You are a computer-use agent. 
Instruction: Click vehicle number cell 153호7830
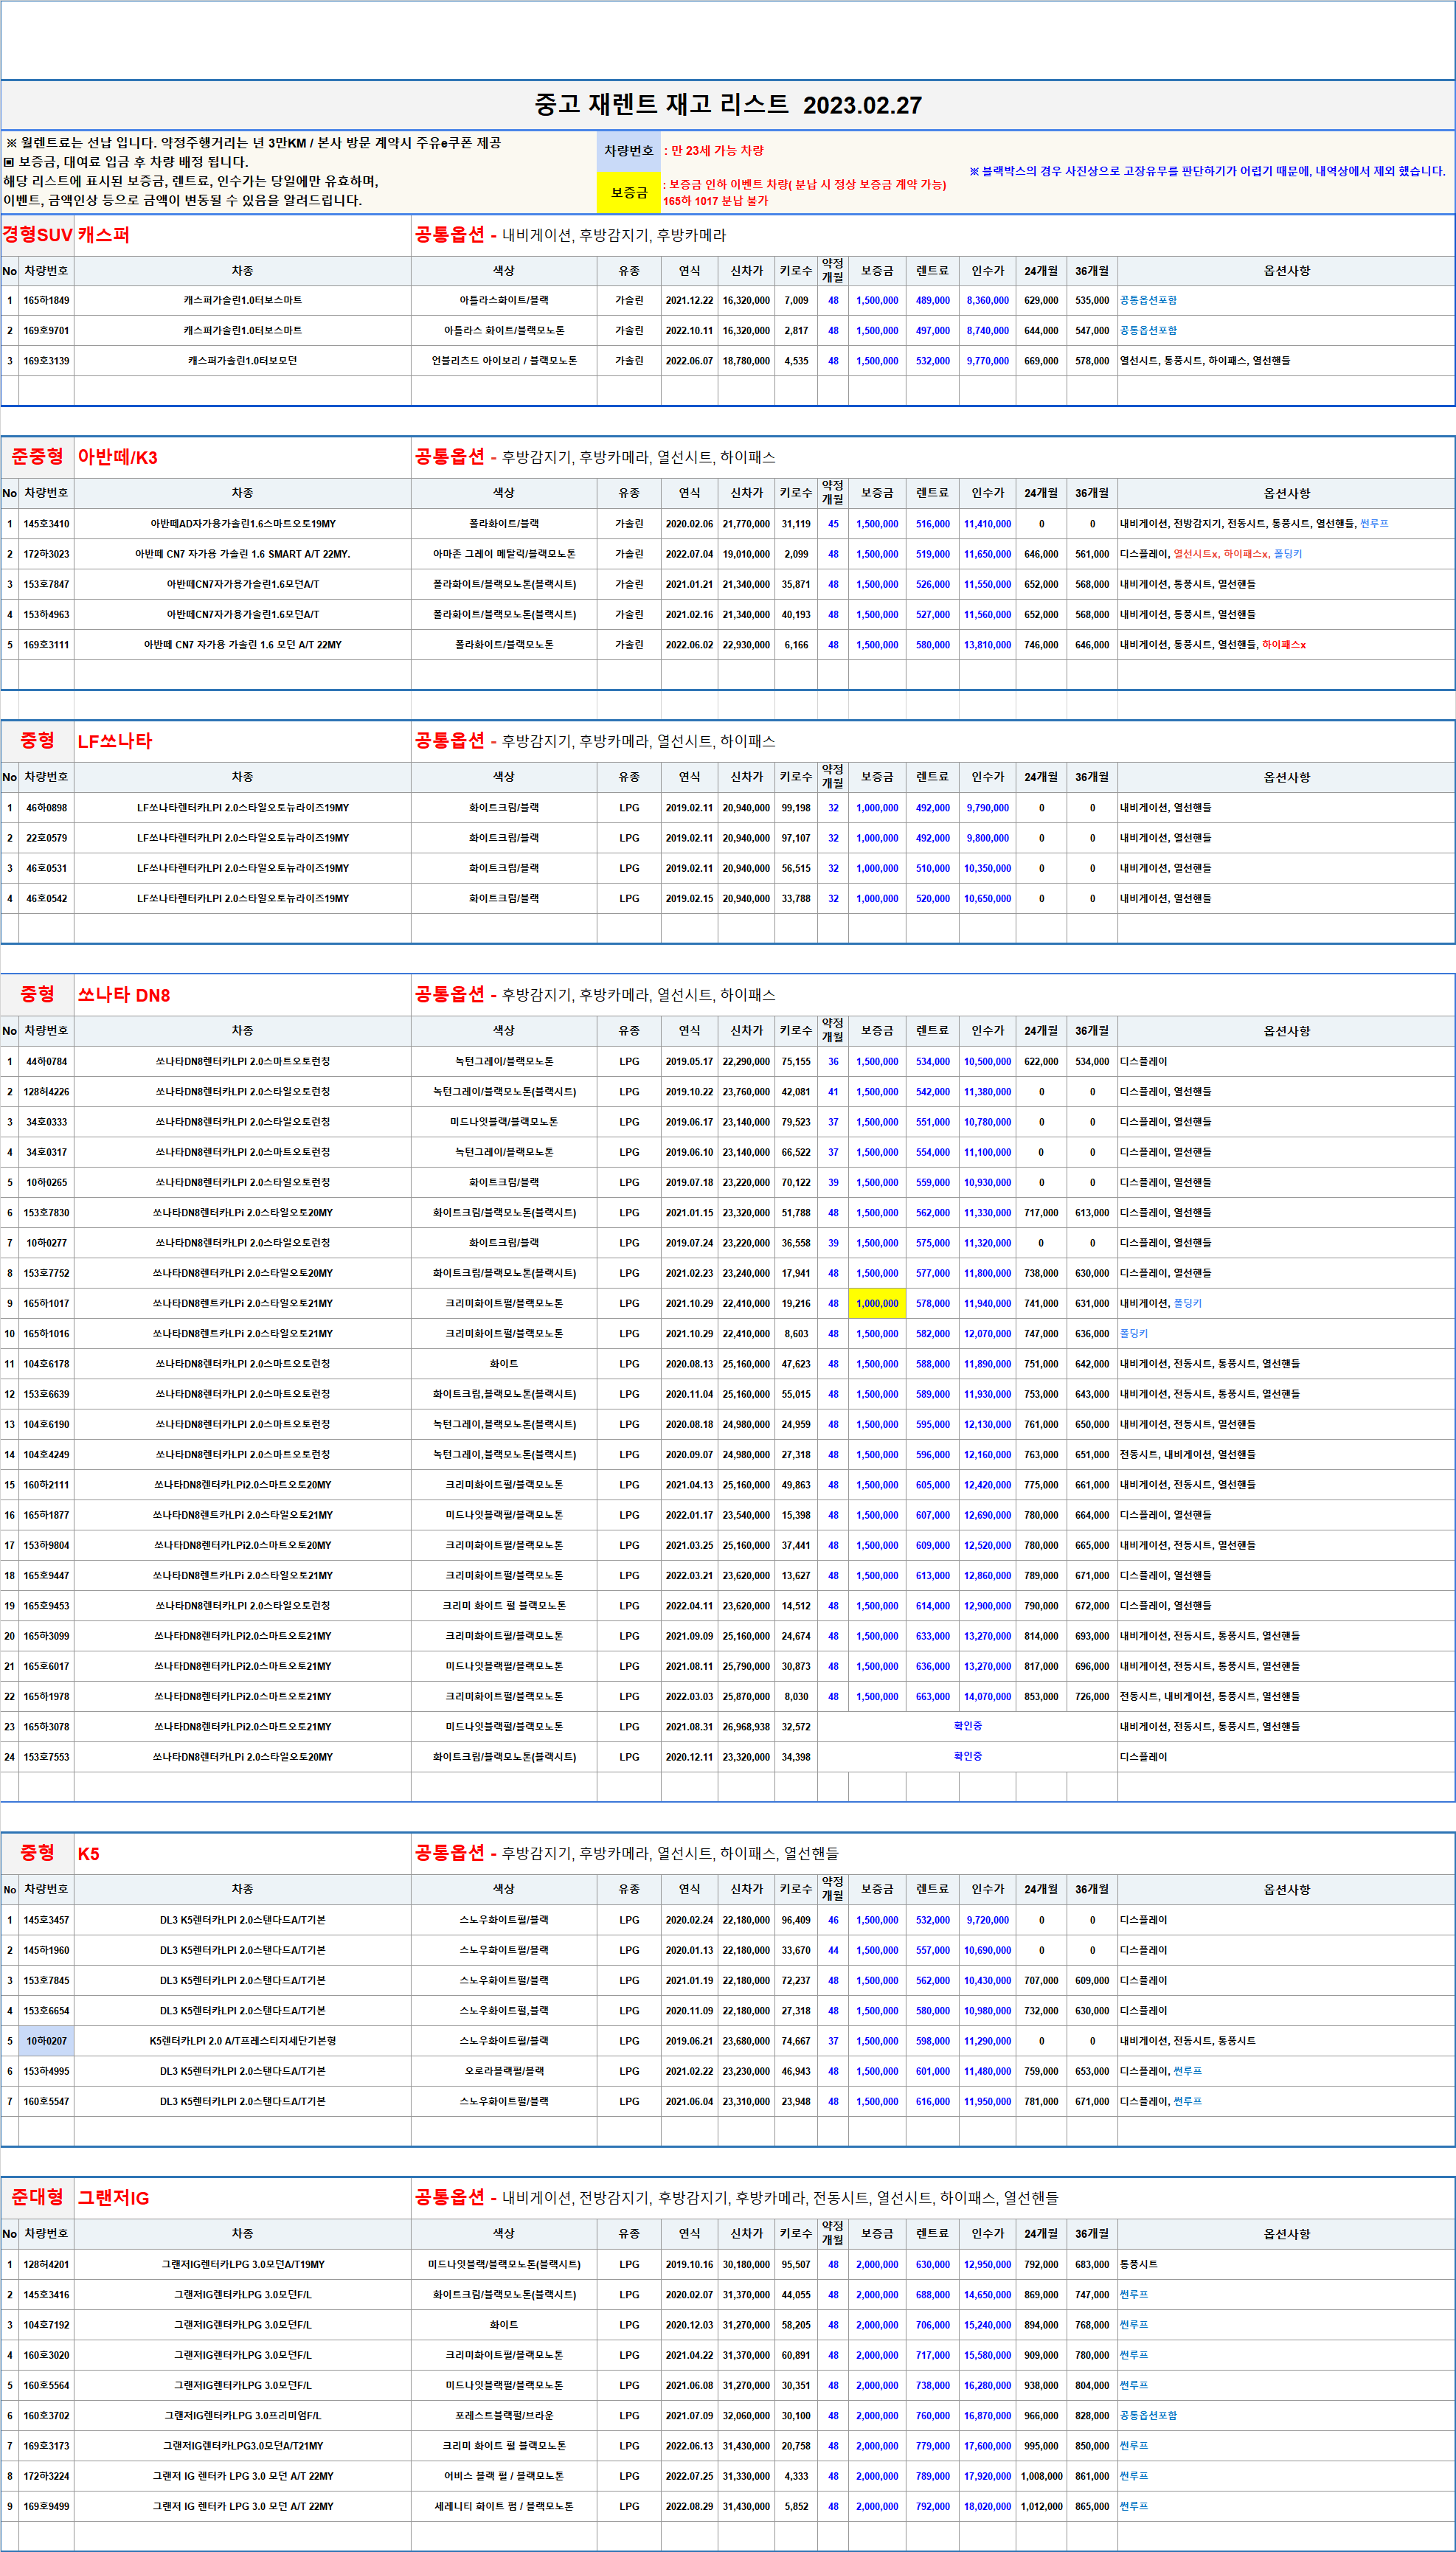pos(46,1213)
